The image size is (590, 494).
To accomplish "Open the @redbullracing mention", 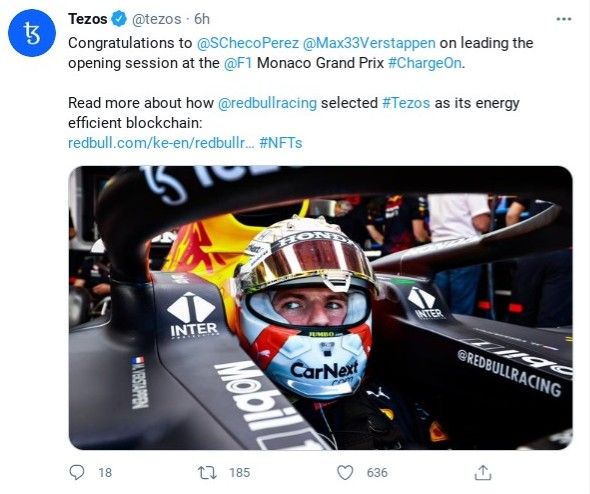I will [268, 103].
